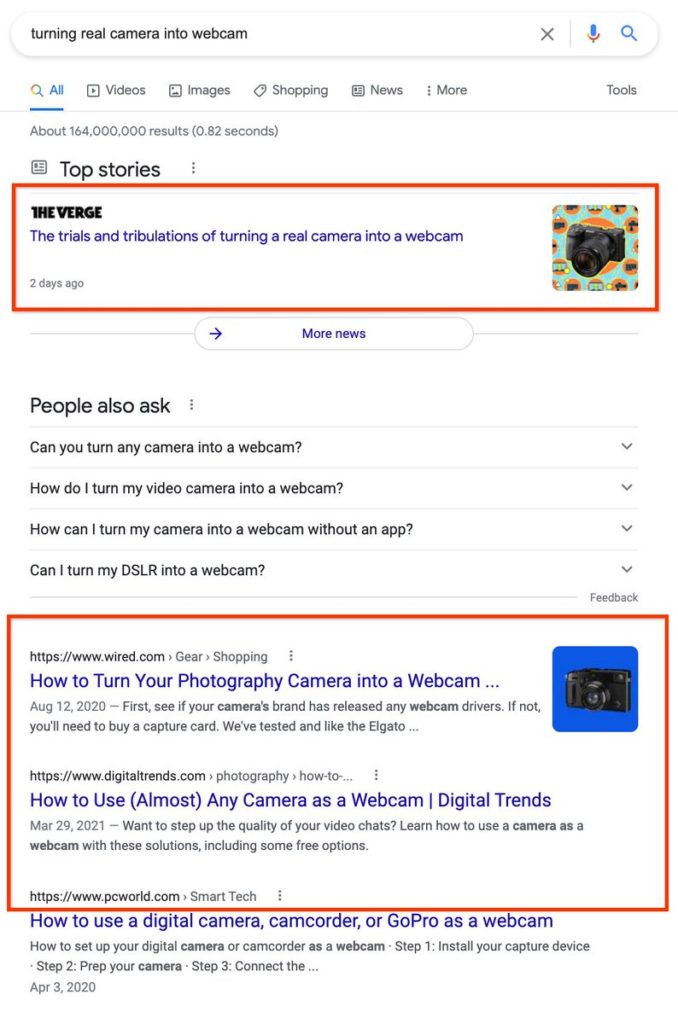Open three-dot menu beside the pcworld.com result
This screenshot has height=1024, width=678.
280,895
